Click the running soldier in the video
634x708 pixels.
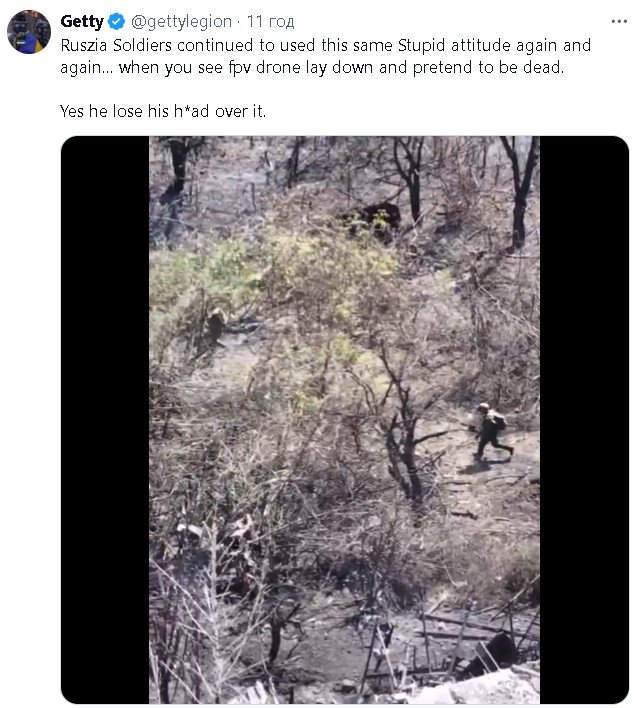pos(489,431)
